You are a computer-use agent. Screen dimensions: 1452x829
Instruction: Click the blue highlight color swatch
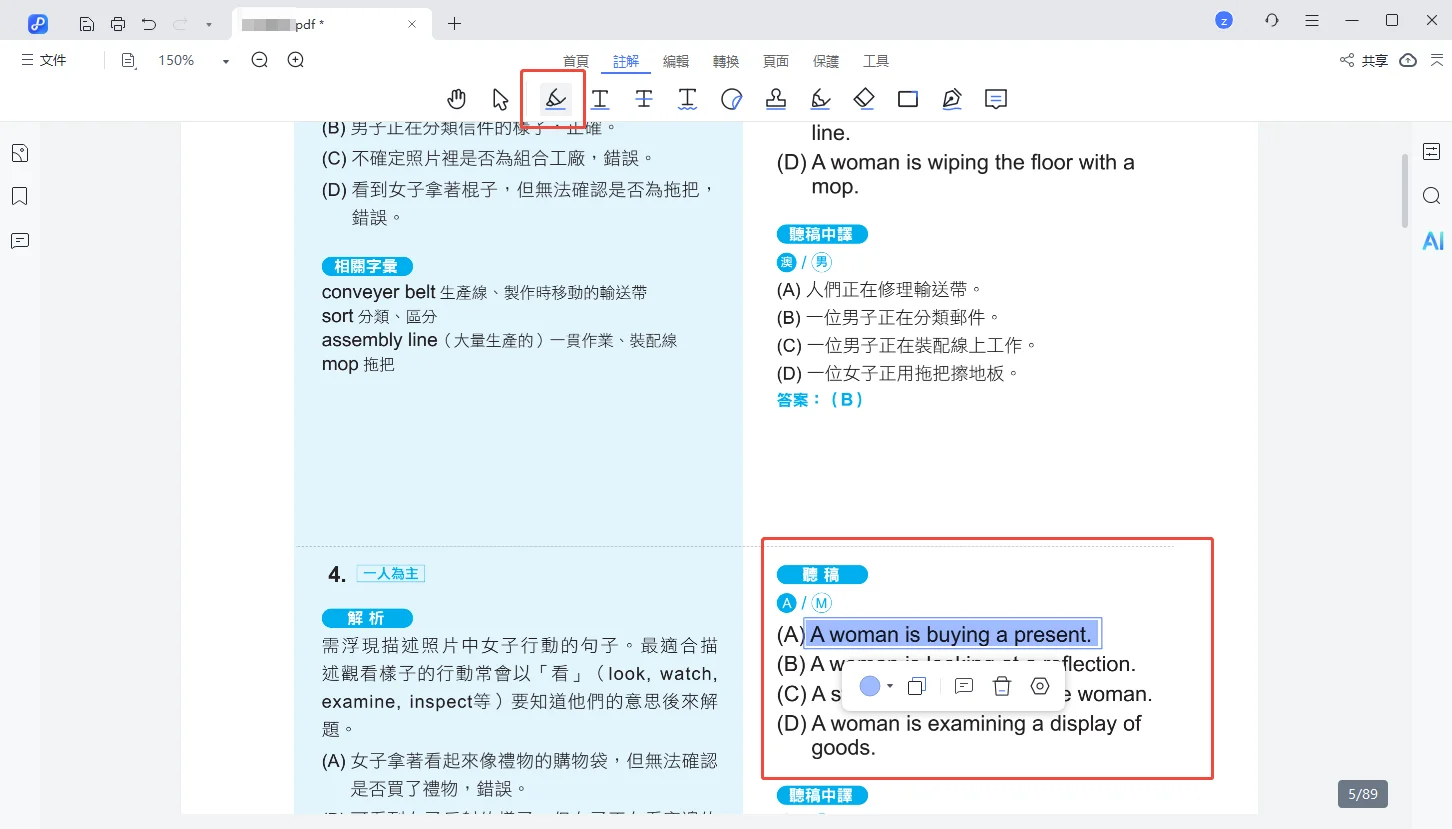(x=870, y=686)
